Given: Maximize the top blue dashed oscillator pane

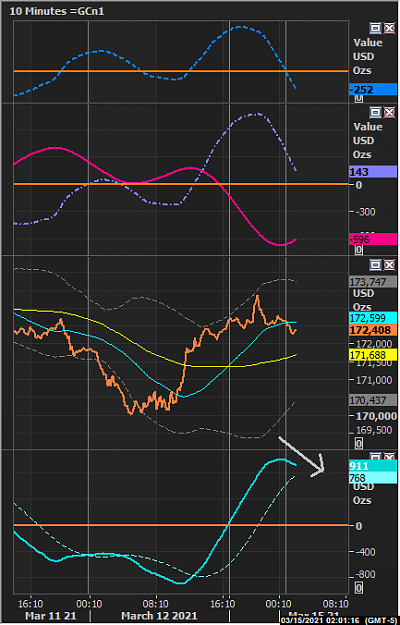Looking at the screenshot, I should 375,28.
